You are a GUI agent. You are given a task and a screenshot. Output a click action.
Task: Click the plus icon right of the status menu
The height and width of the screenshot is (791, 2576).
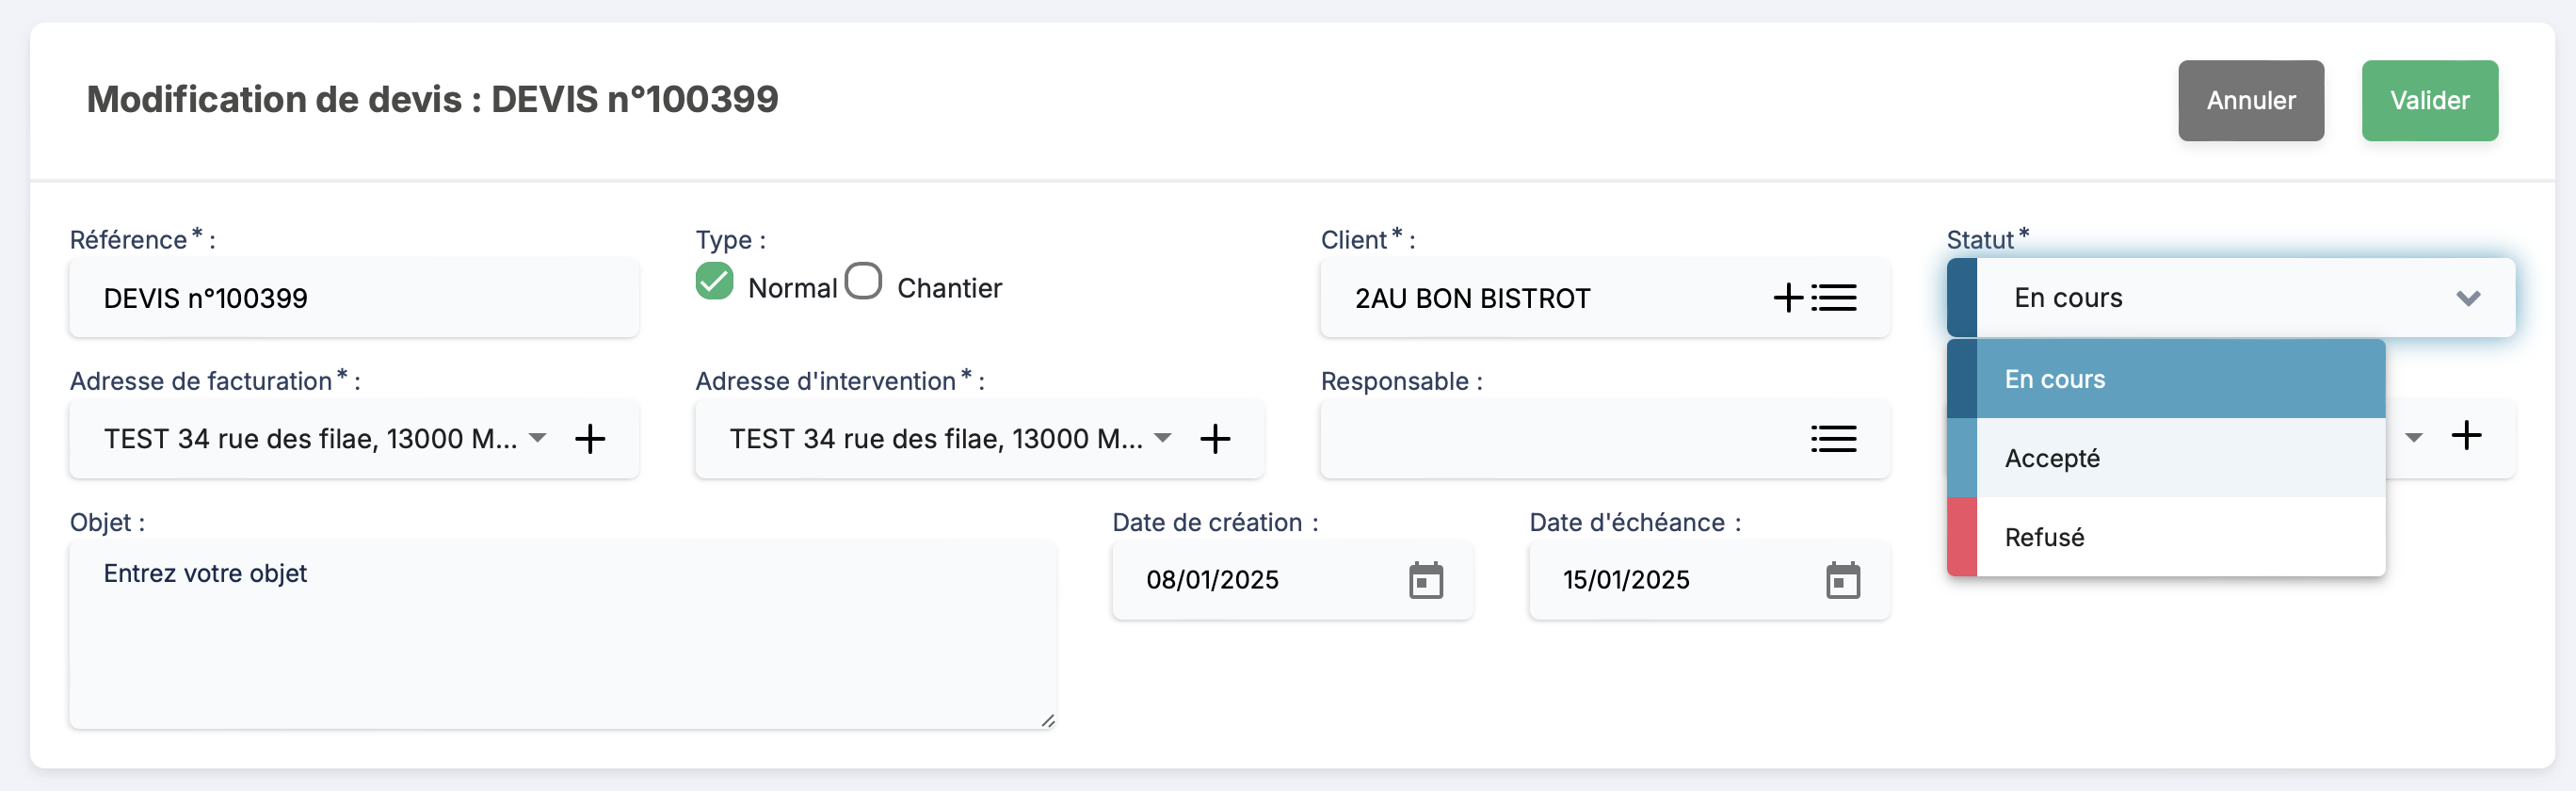pyautogui.click(x=2466, y=436)
